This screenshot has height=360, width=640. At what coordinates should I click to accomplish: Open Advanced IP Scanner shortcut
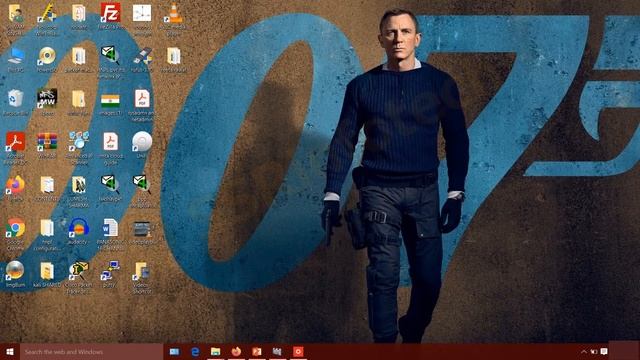pos(79,148)
